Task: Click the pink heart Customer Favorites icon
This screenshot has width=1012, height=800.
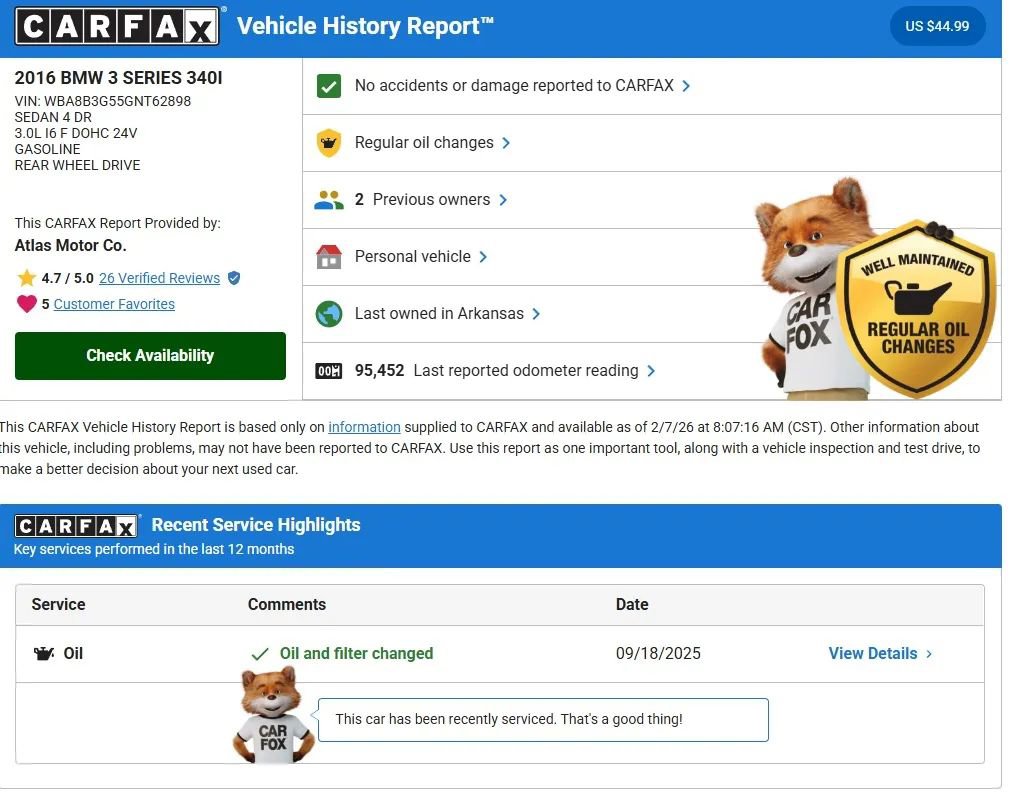Action: pyautogui.click(x=26, y=304)
